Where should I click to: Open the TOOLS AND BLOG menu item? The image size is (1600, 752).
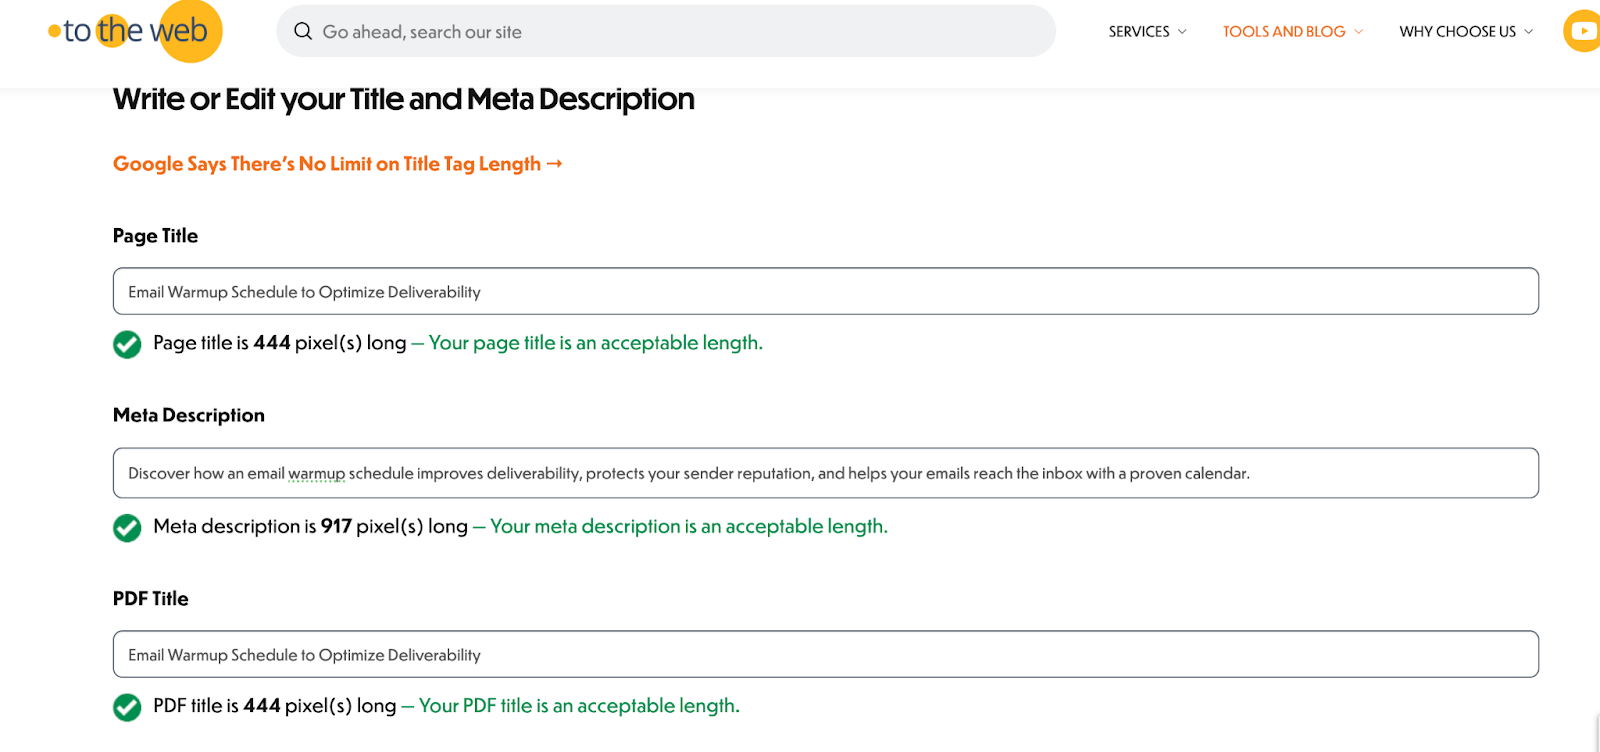pos(1284,32)
